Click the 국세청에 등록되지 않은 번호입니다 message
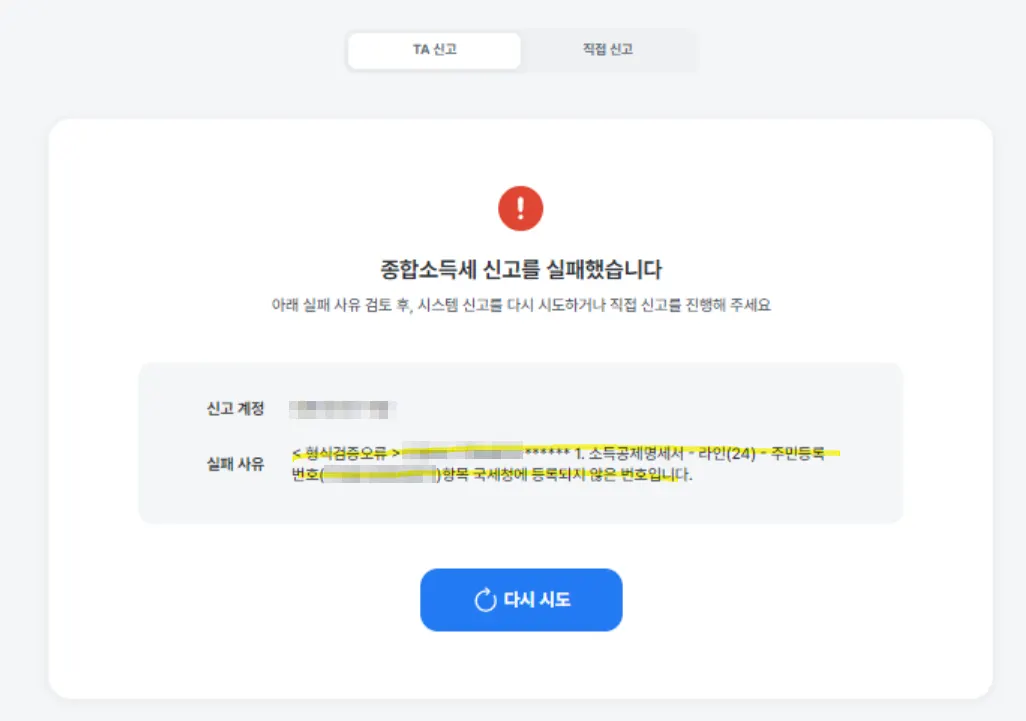The height and width of the screenshot is (721, 1026). (582, 474)
